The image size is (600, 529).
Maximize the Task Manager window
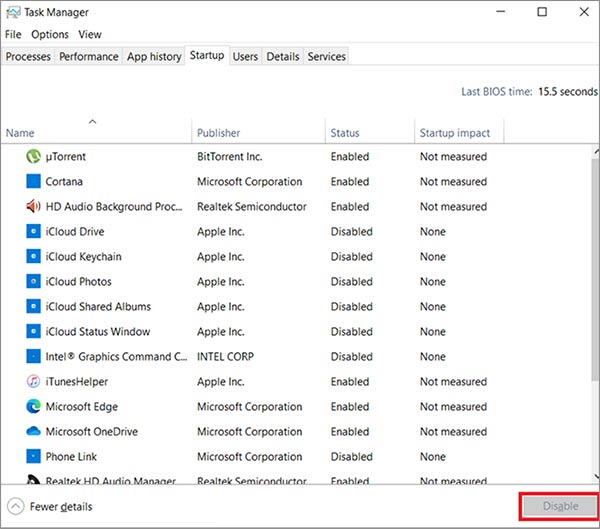(x=542, y=12)
